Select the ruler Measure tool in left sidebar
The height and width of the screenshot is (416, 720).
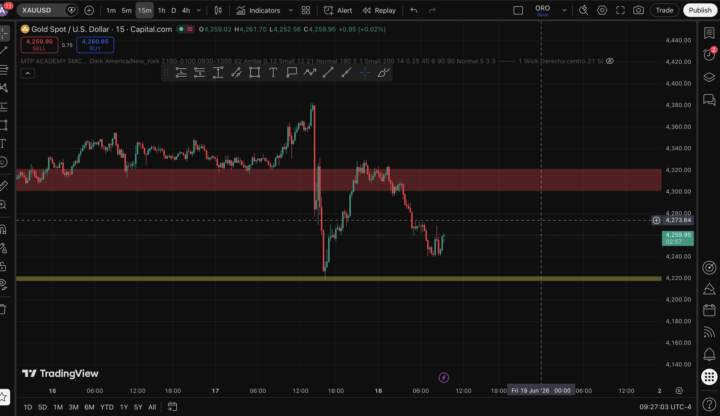pos(3,186)
